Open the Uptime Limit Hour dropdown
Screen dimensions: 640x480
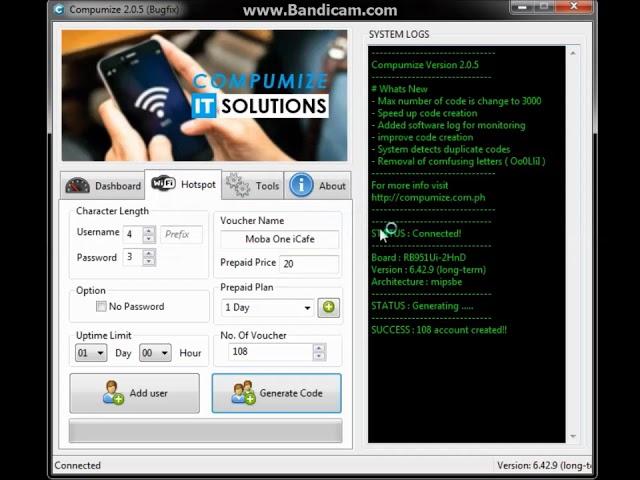155,353
